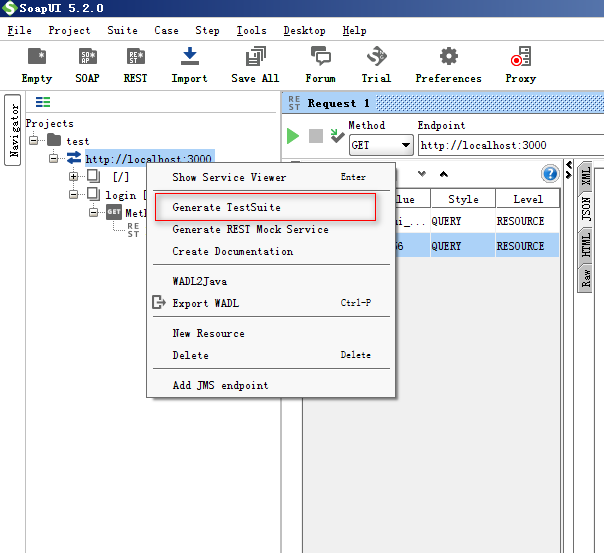
Task: Click the Style column header
Action: click(463, 199)
